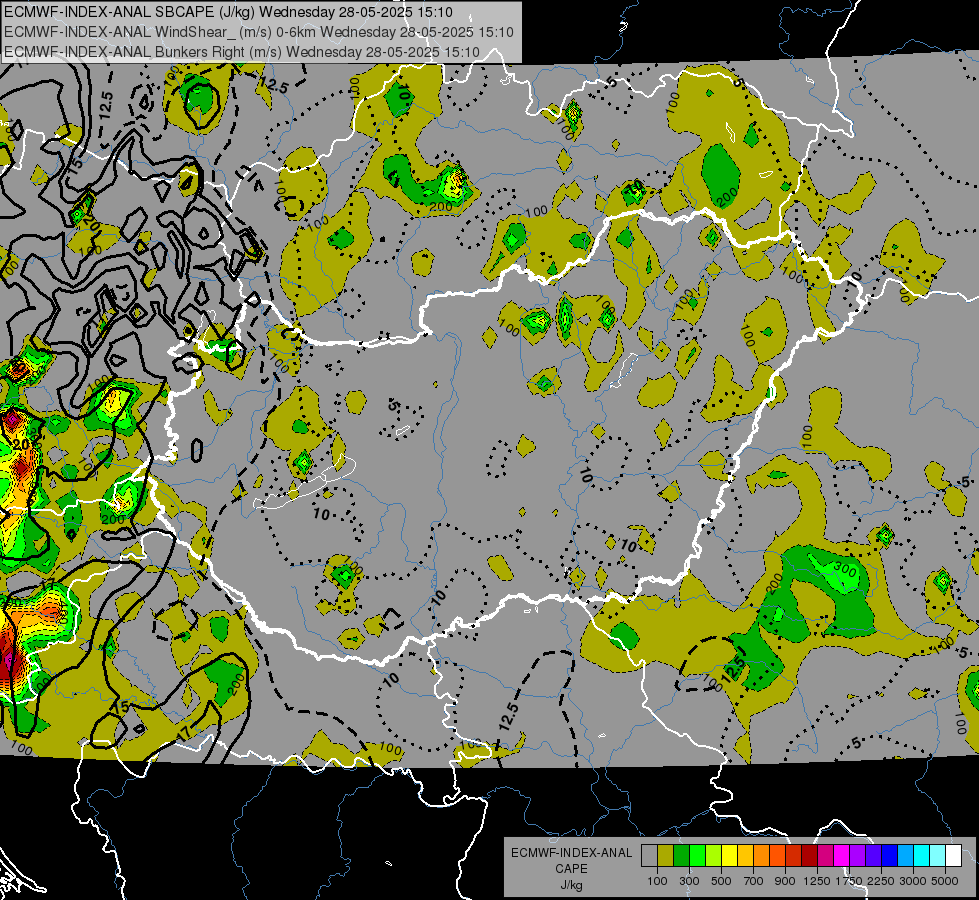Click legend value 300 under color bar

[x=689, y=881]
